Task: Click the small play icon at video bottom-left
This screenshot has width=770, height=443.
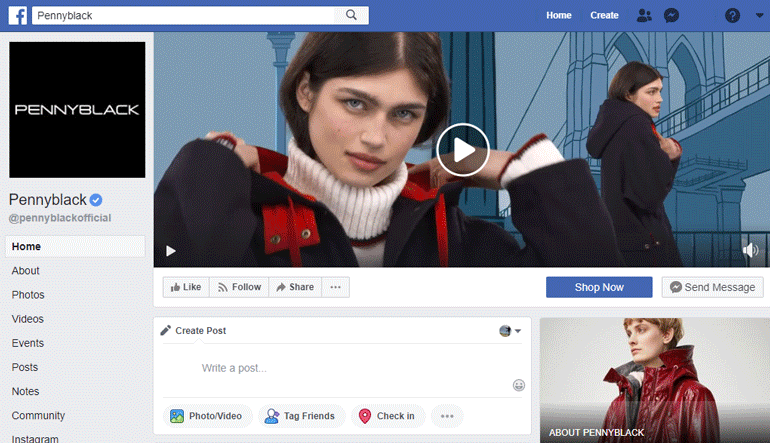Action: (170, 251)
